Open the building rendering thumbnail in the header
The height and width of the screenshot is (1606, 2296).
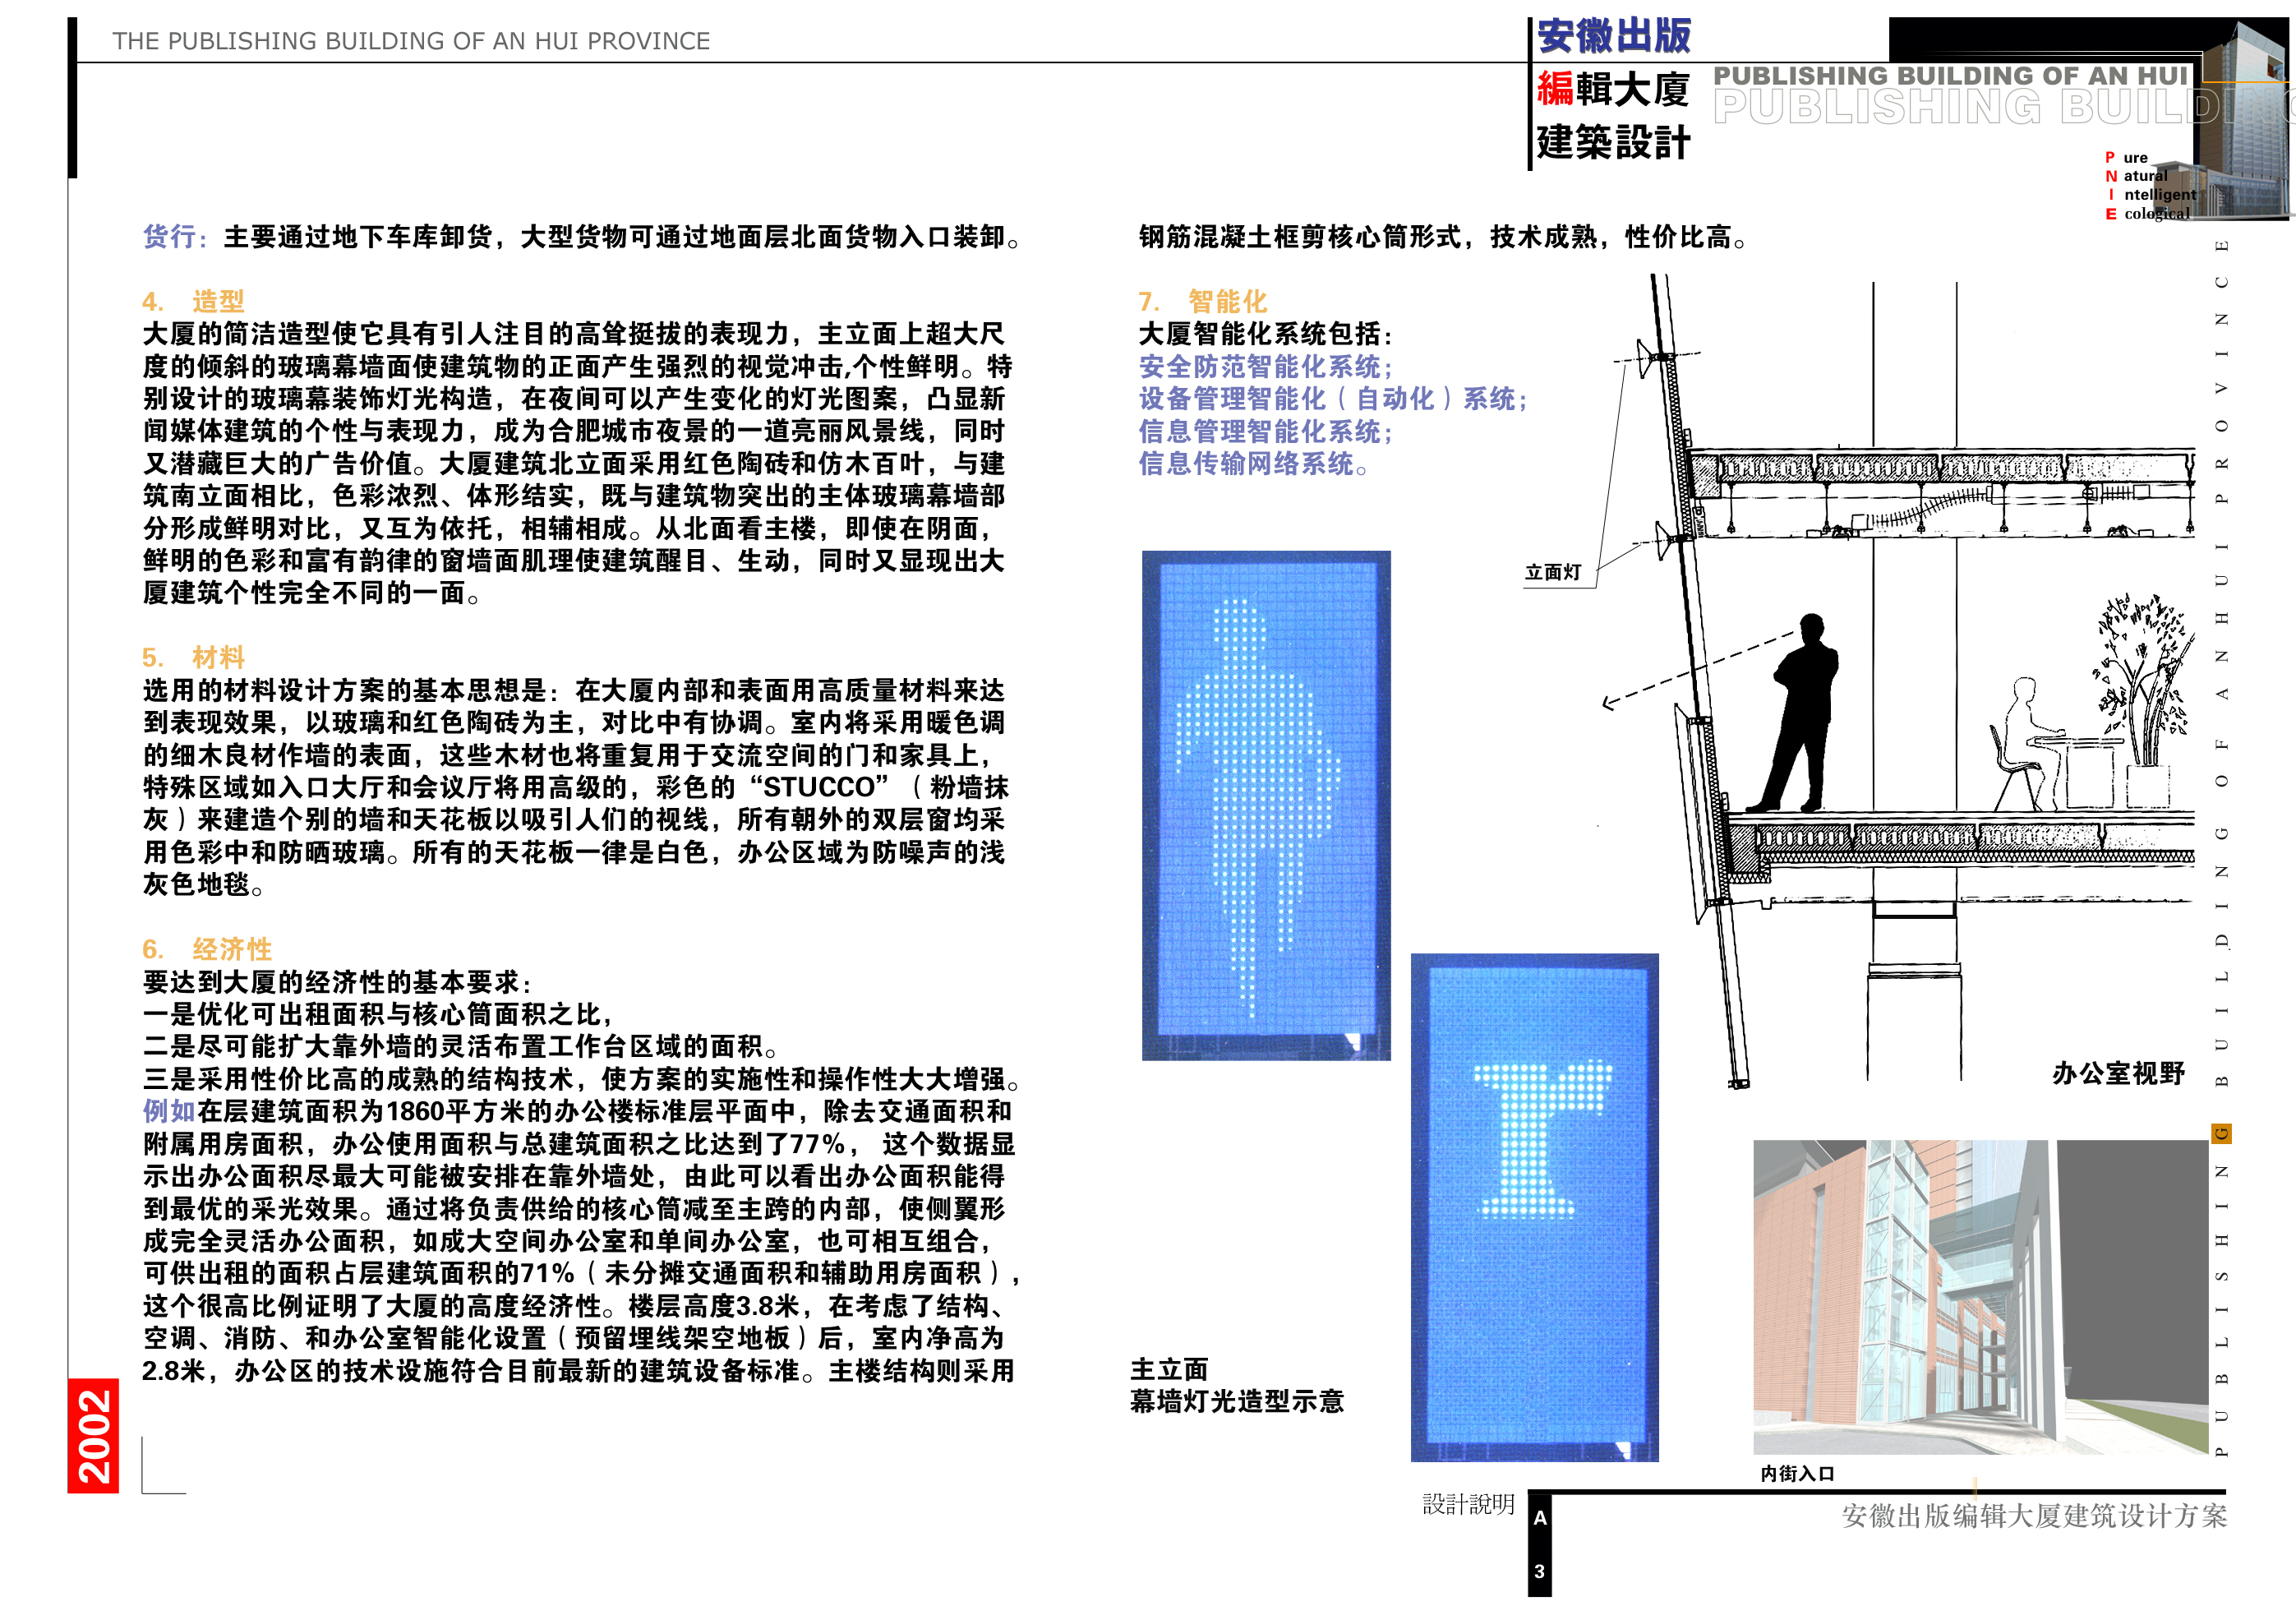2243,118
